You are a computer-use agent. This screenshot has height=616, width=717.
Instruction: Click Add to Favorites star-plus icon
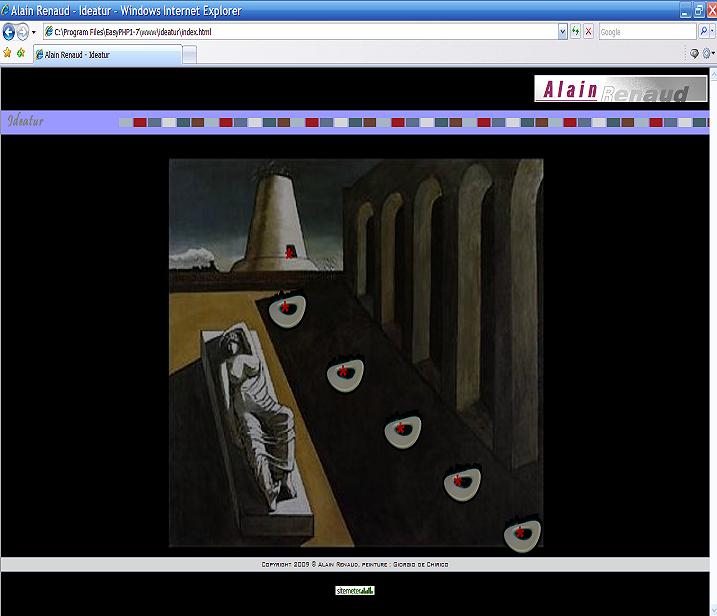tap(21, 53)
